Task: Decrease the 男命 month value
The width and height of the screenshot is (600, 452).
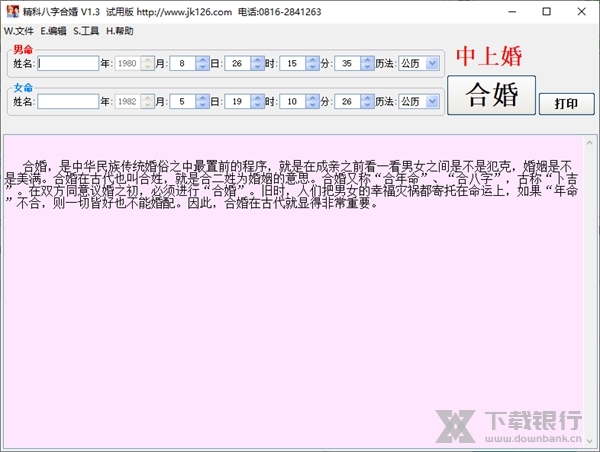Action: pos(202,67)
